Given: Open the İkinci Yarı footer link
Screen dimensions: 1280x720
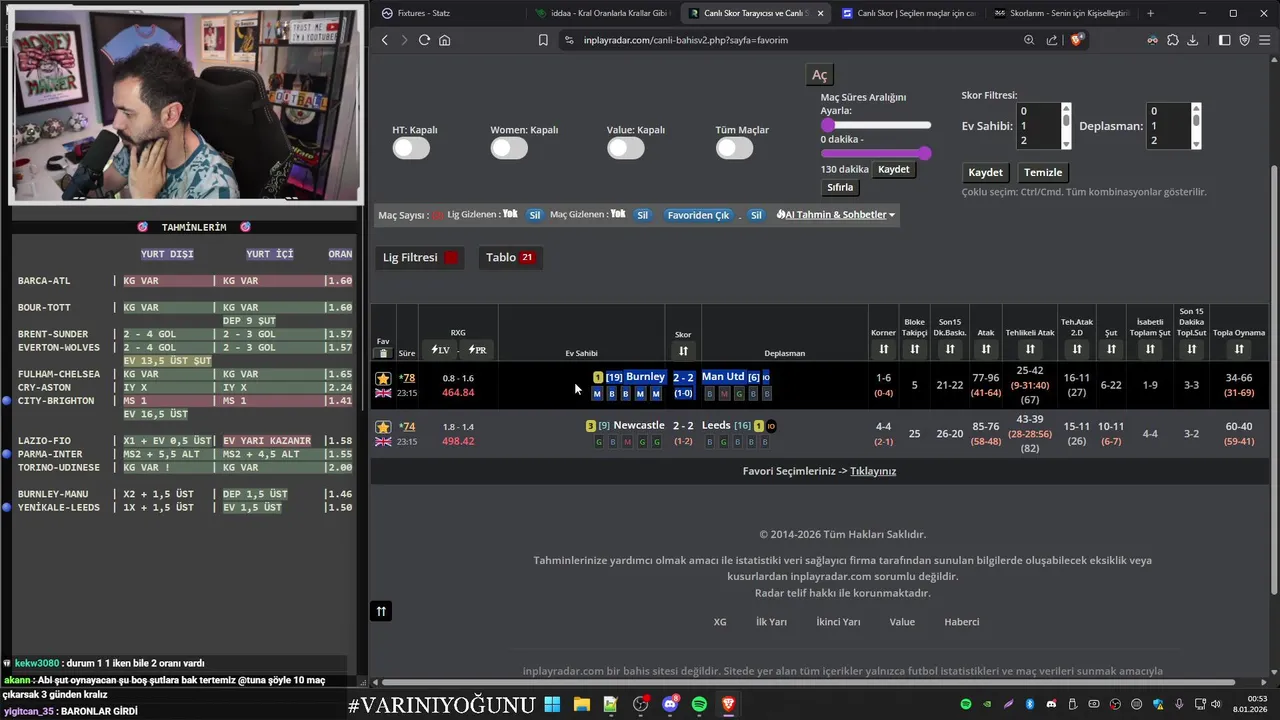Looking at the screenshot, I should 838,622.
